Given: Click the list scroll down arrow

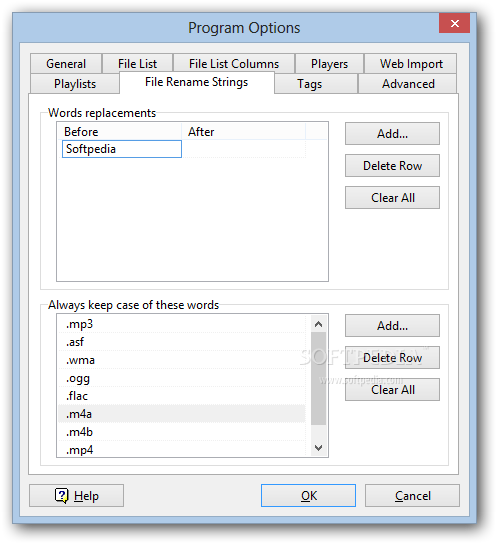Looking at the screenshot, I should (x=318, y=448).
